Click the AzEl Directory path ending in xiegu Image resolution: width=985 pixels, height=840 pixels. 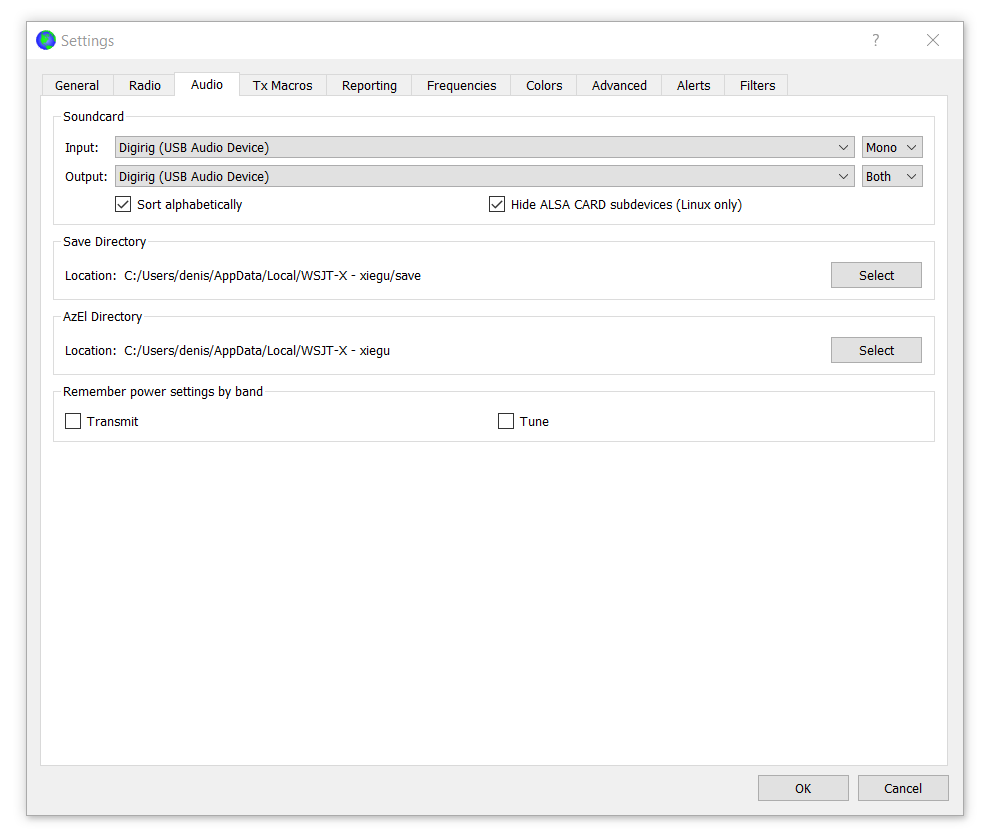click(x=257, y=351)
